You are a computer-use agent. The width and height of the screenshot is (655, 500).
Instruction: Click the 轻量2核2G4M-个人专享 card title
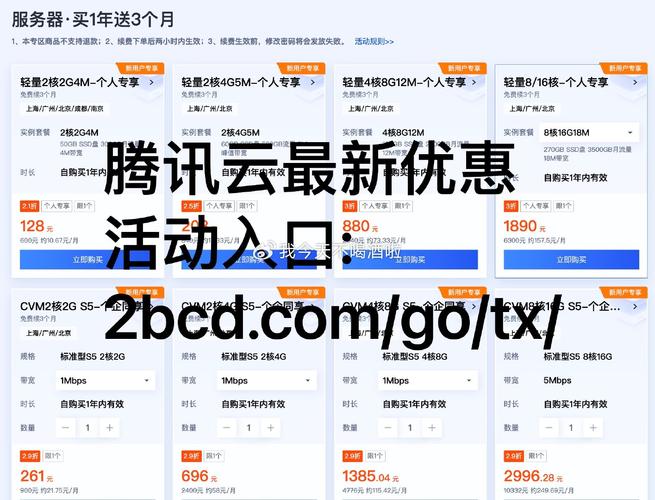(x=79, y=82)
